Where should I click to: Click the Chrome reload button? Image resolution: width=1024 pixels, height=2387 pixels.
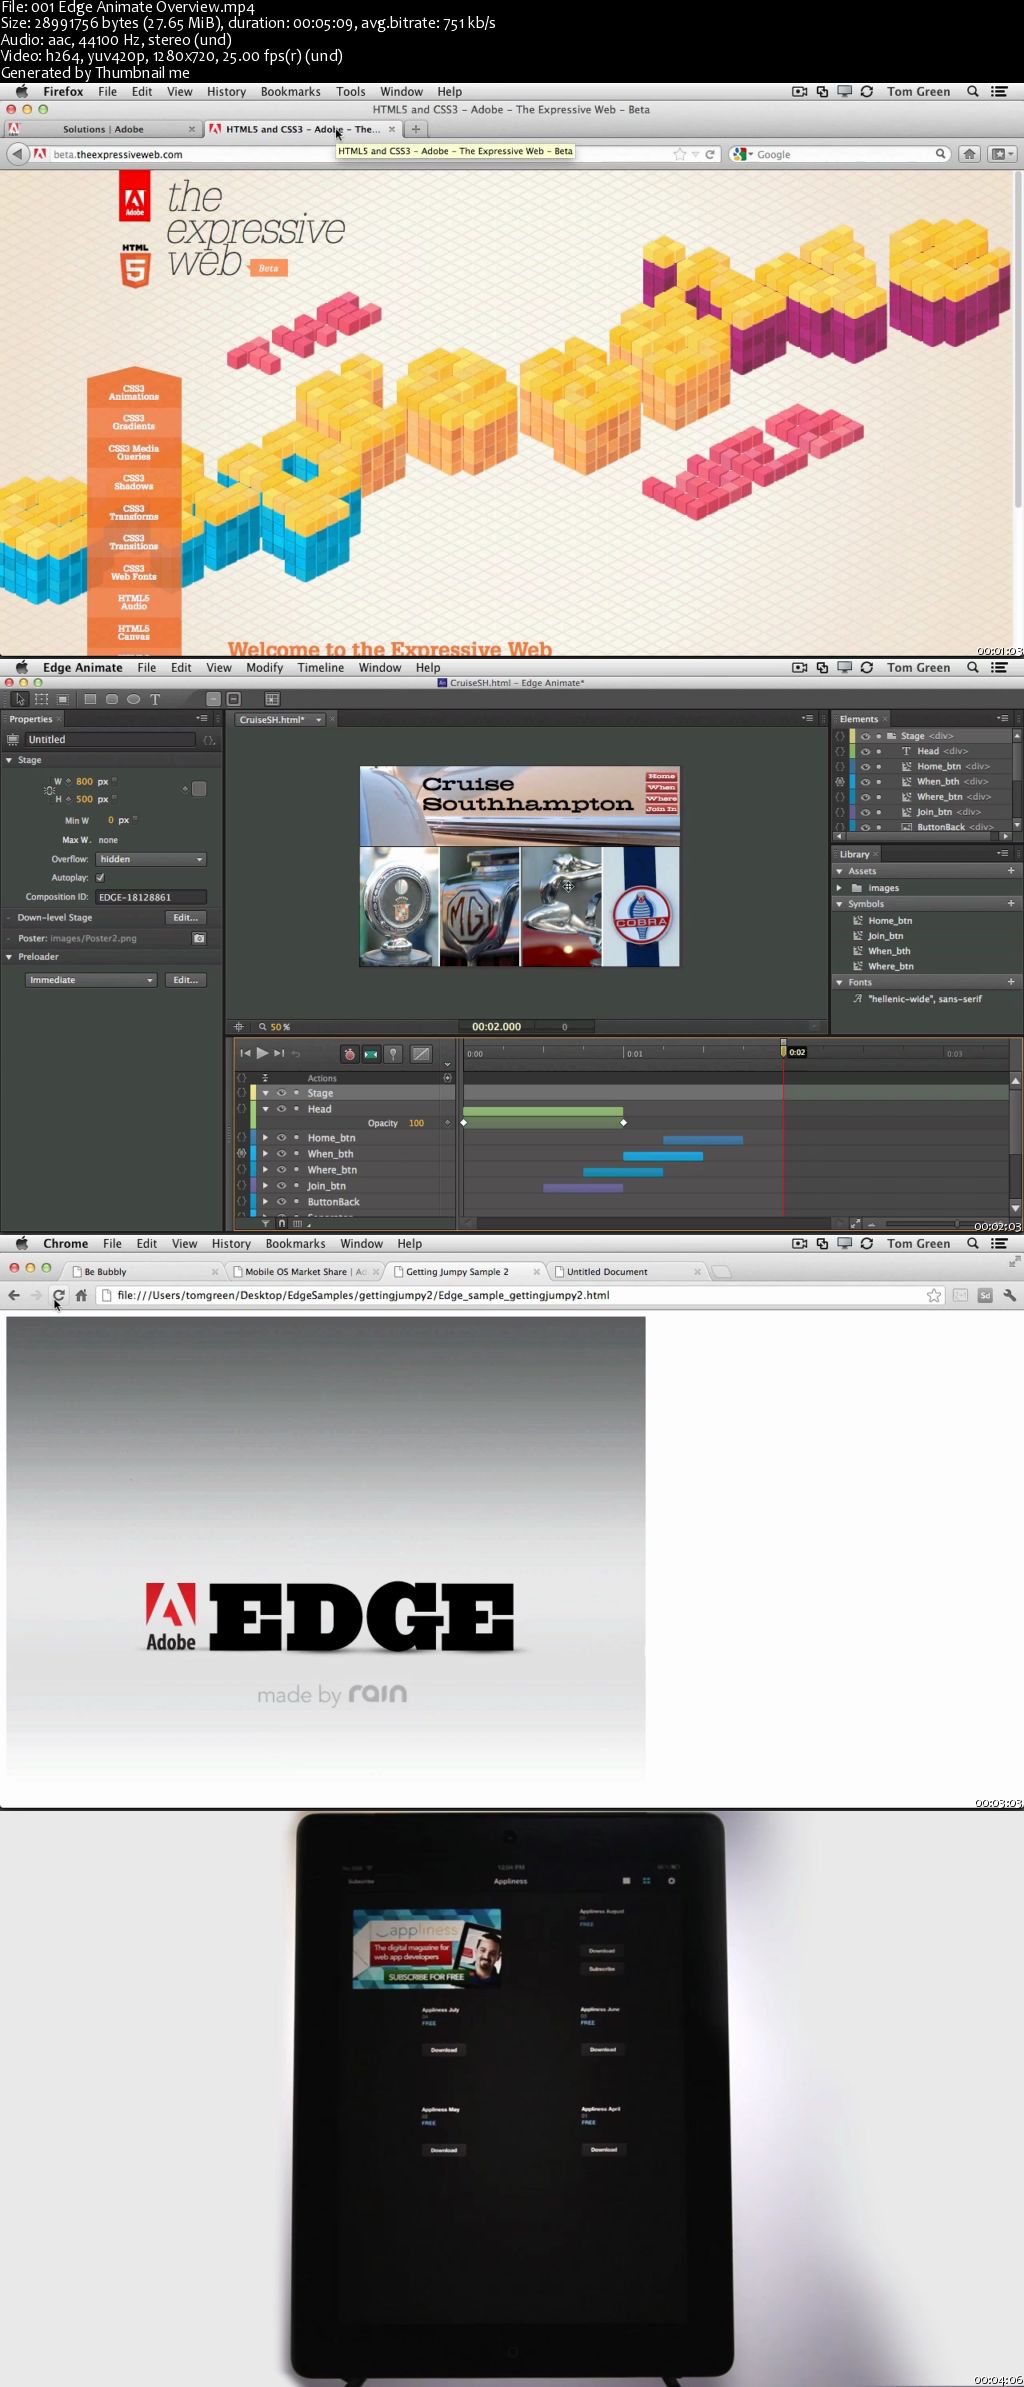59,1295
